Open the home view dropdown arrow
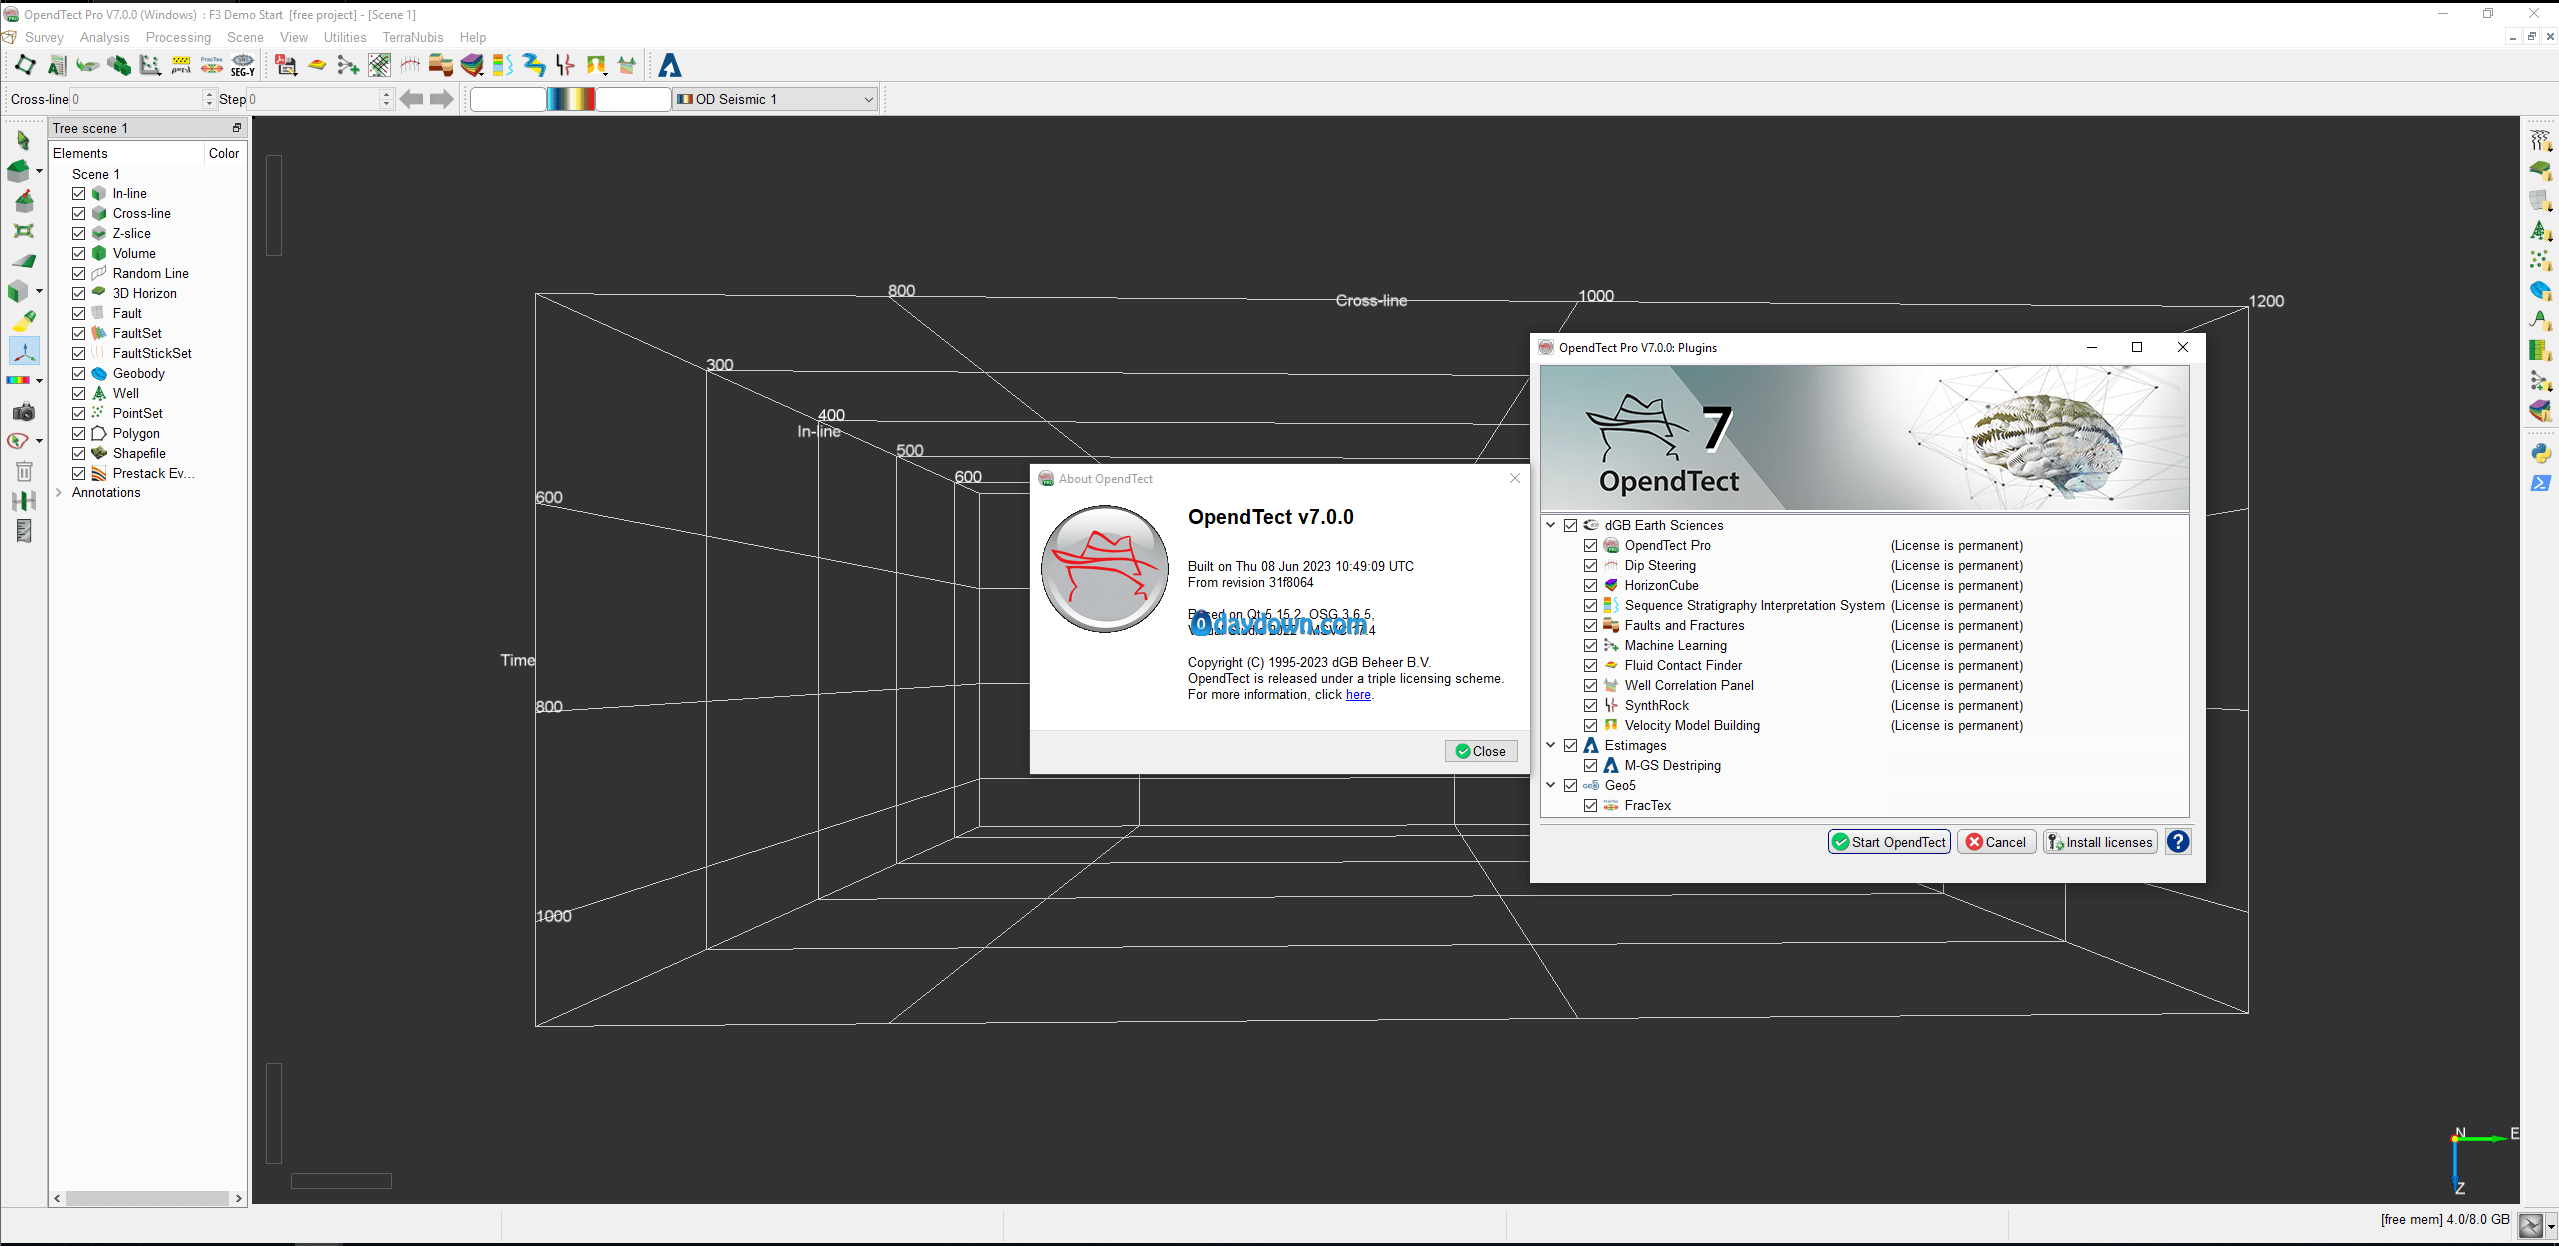2559x1246 pixels. 39,171
